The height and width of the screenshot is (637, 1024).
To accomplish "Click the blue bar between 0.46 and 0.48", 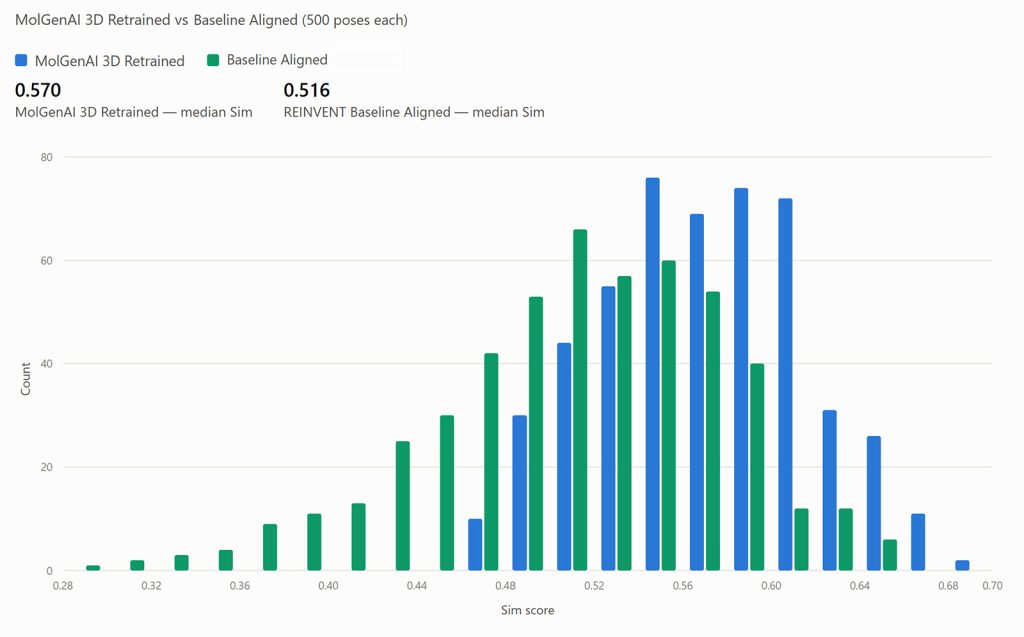I will [x=475, y=545].
